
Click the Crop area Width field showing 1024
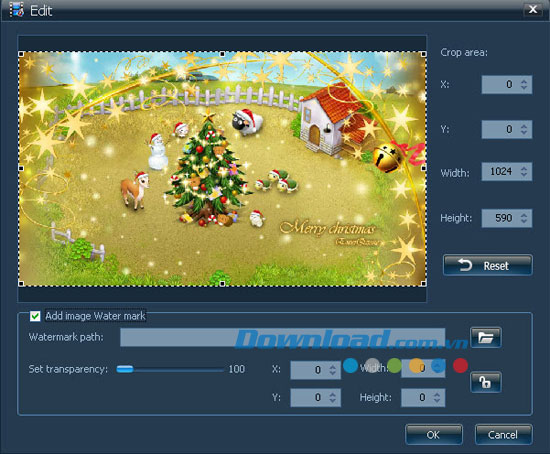pos(507,172)
